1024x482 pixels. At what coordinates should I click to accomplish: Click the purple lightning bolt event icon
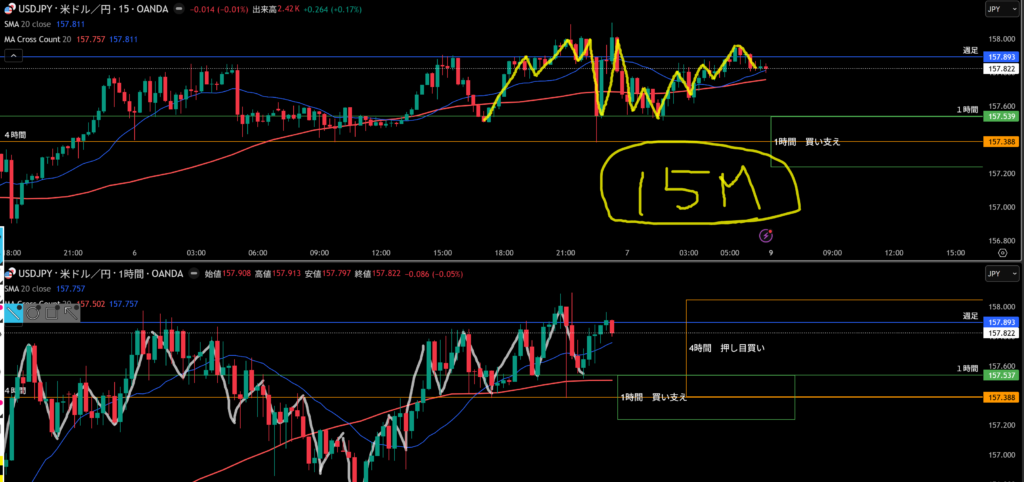(x=765, y=236)
